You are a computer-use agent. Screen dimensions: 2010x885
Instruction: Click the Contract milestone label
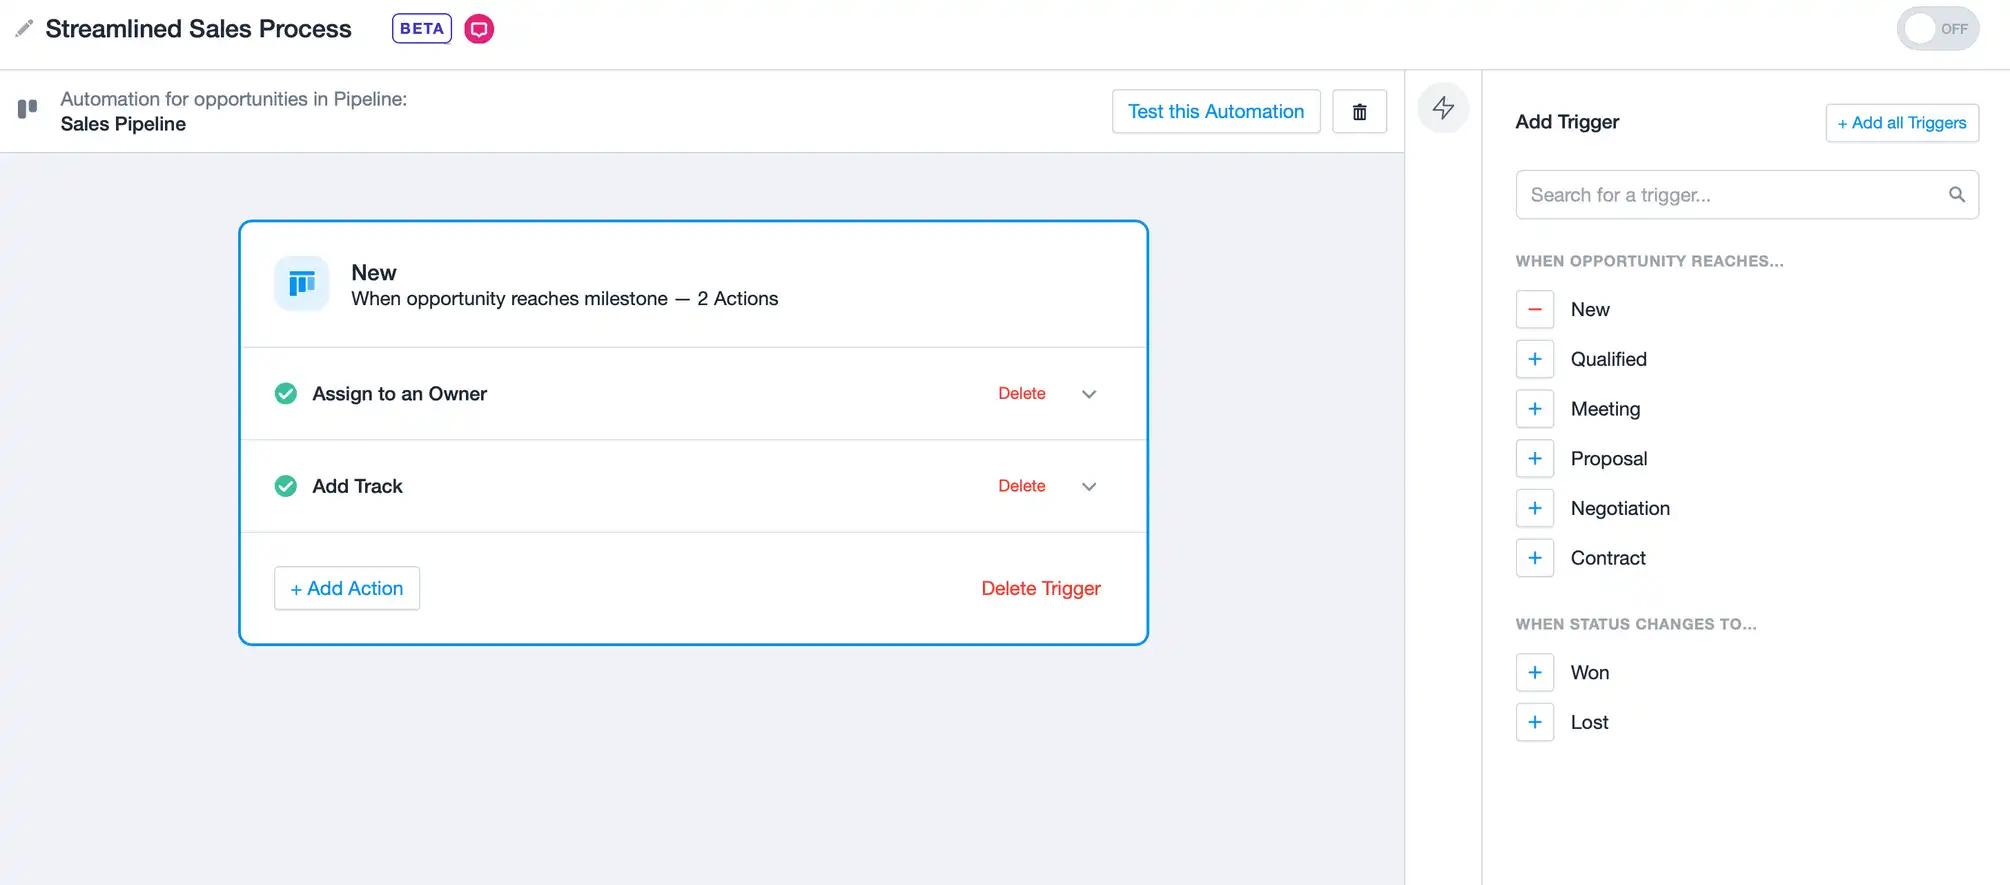point(1607,558)
